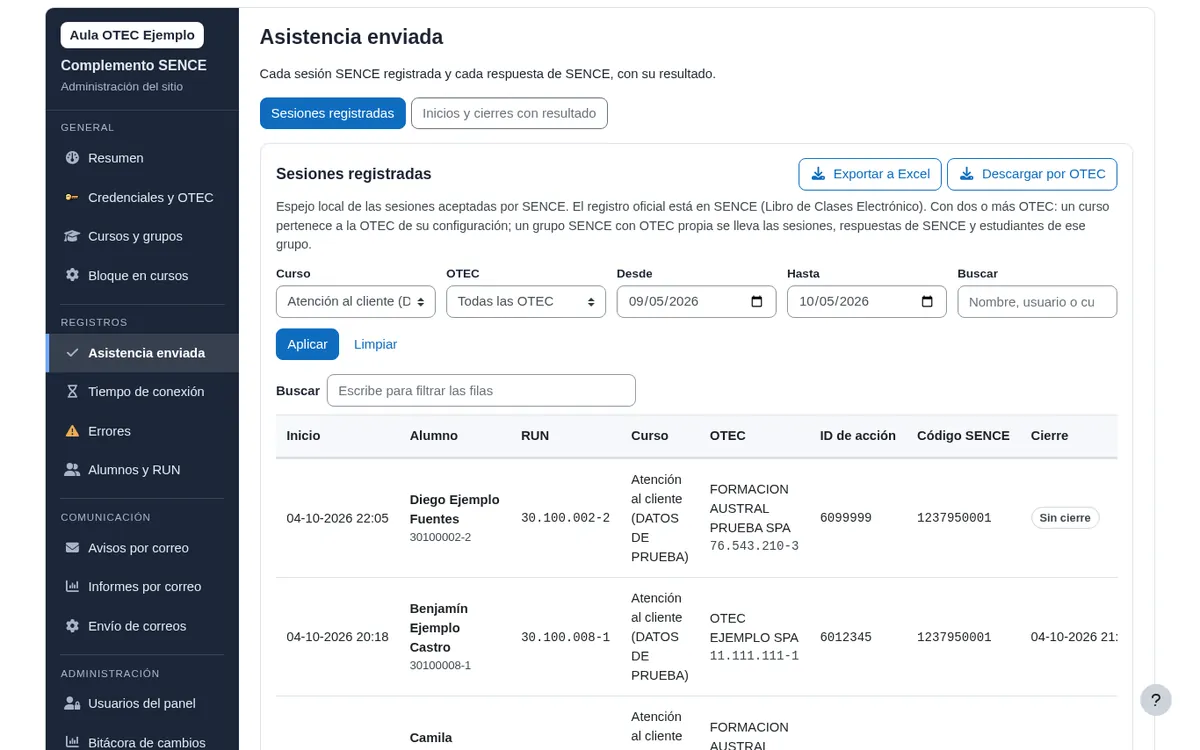Select Asistencia enviada in sidebar

click(142, 353)
